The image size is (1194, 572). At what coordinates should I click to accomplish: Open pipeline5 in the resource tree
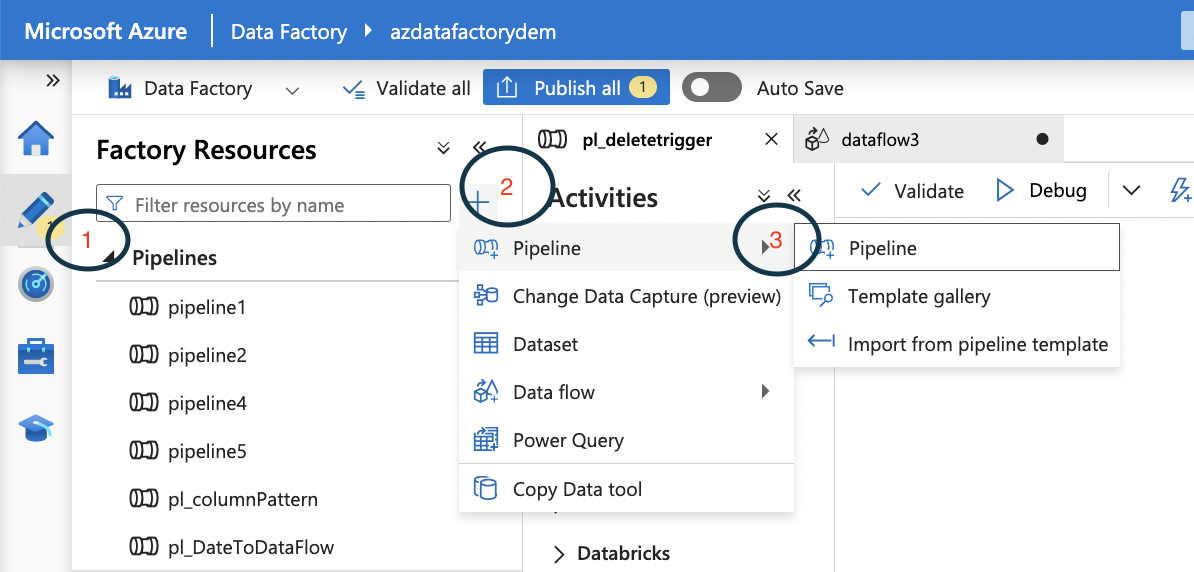[x=207, y=452]
